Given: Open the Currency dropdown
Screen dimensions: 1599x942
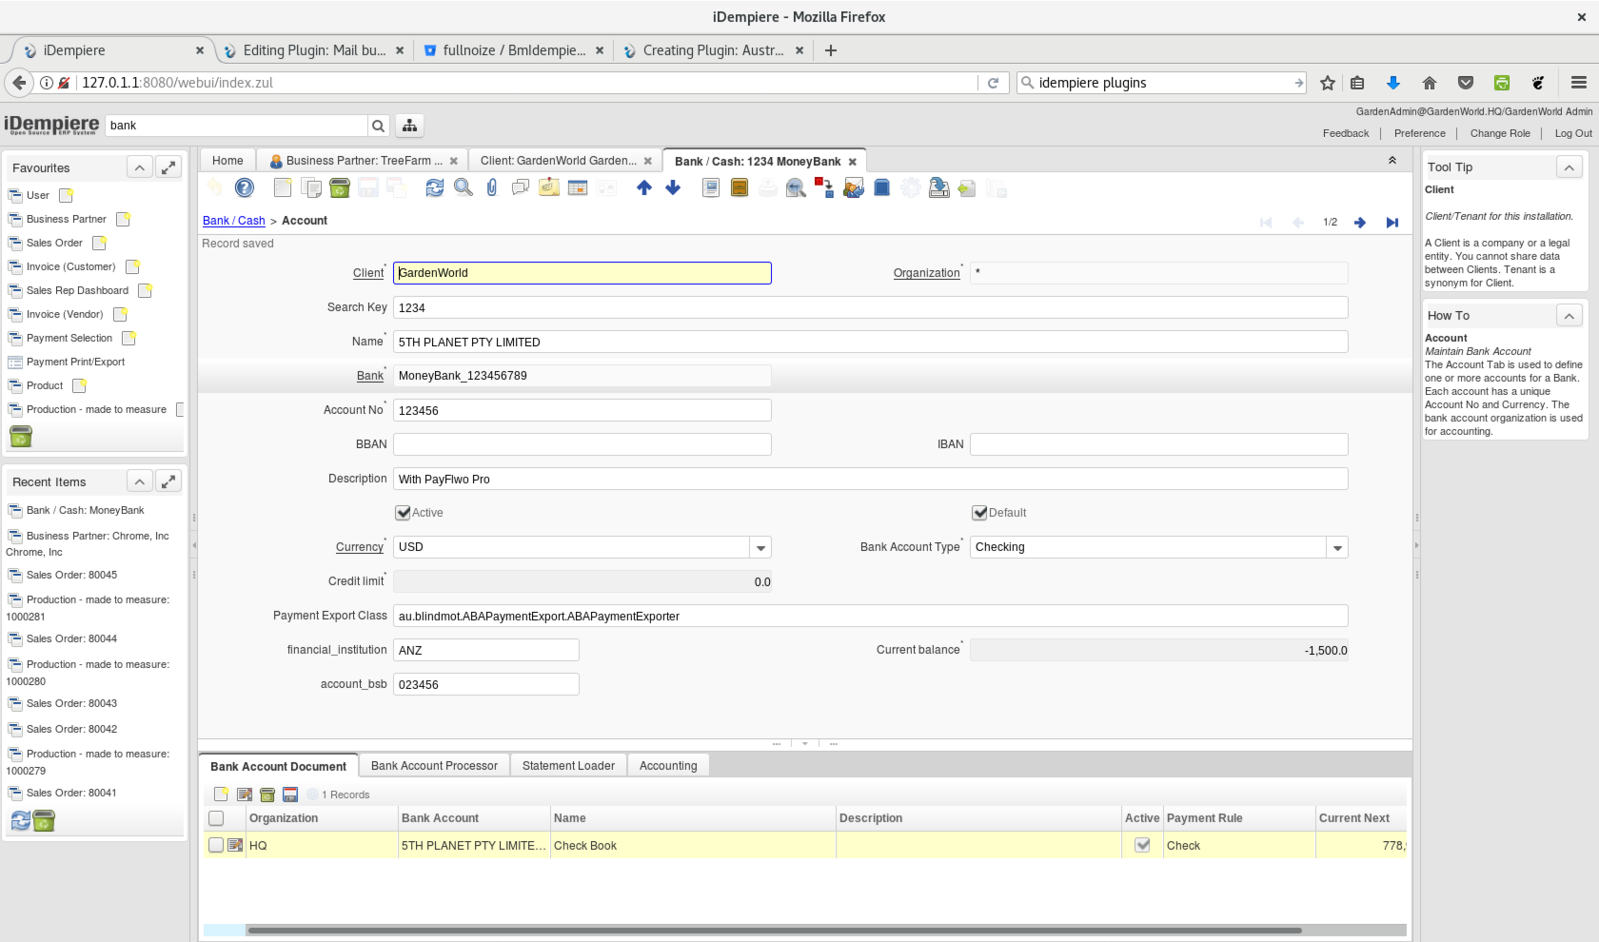Looking at the screenshot, I should tap(760, 548).
